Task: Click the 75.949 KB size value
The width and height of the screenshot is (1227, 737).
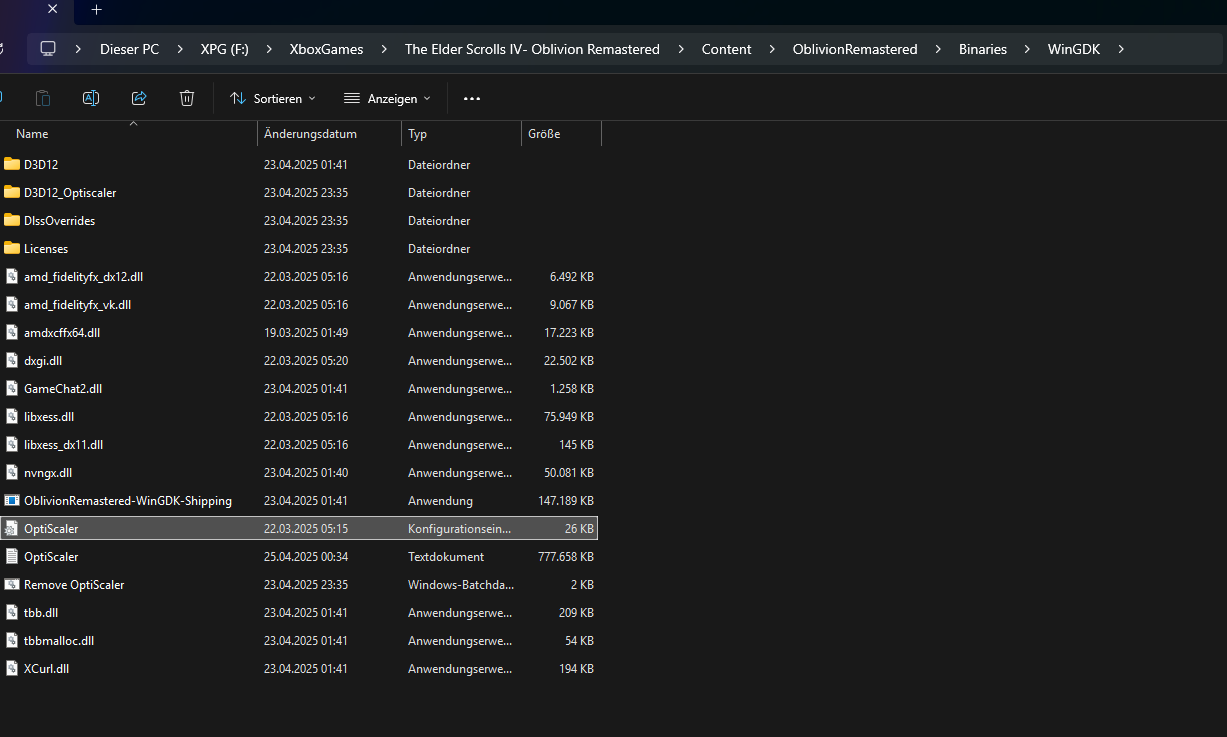Action: [x=568, y=416]
